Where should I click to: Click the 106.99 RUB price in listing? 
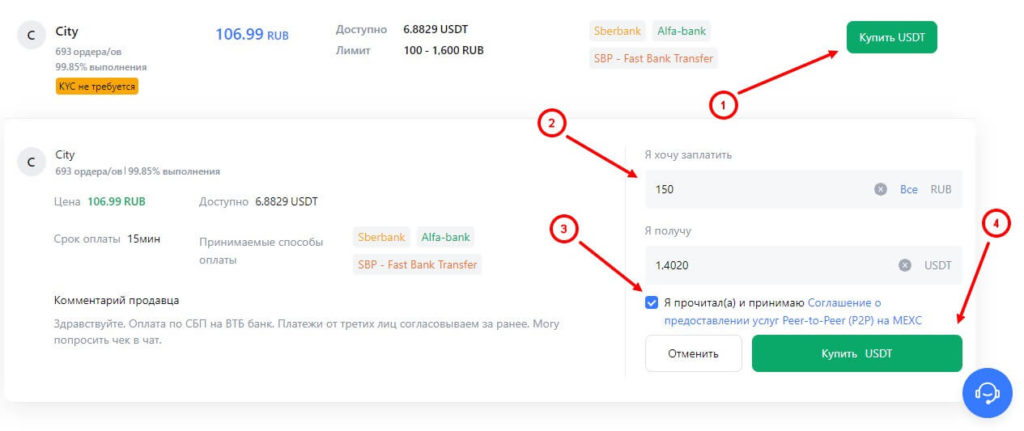tap(252, 34)
